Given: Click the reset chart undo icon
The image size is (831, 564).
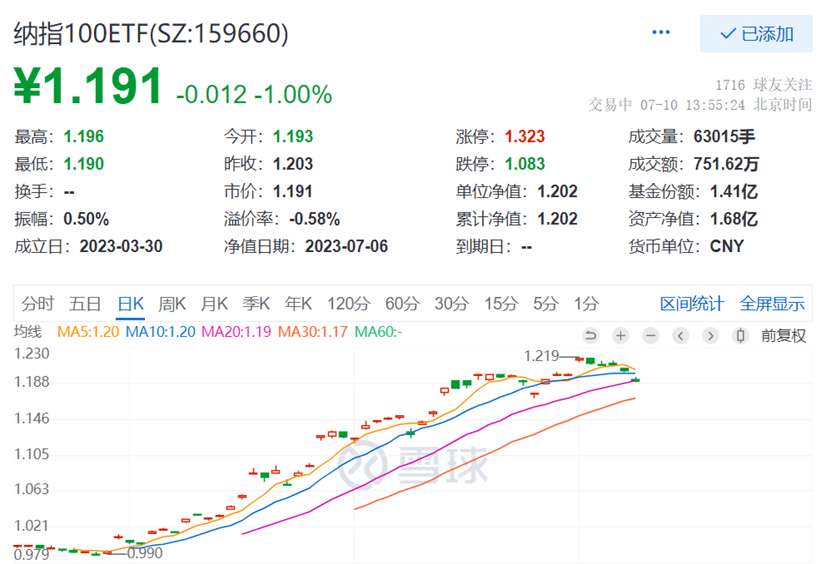Looking at the screenshot, I should click(x=590, y=336).
